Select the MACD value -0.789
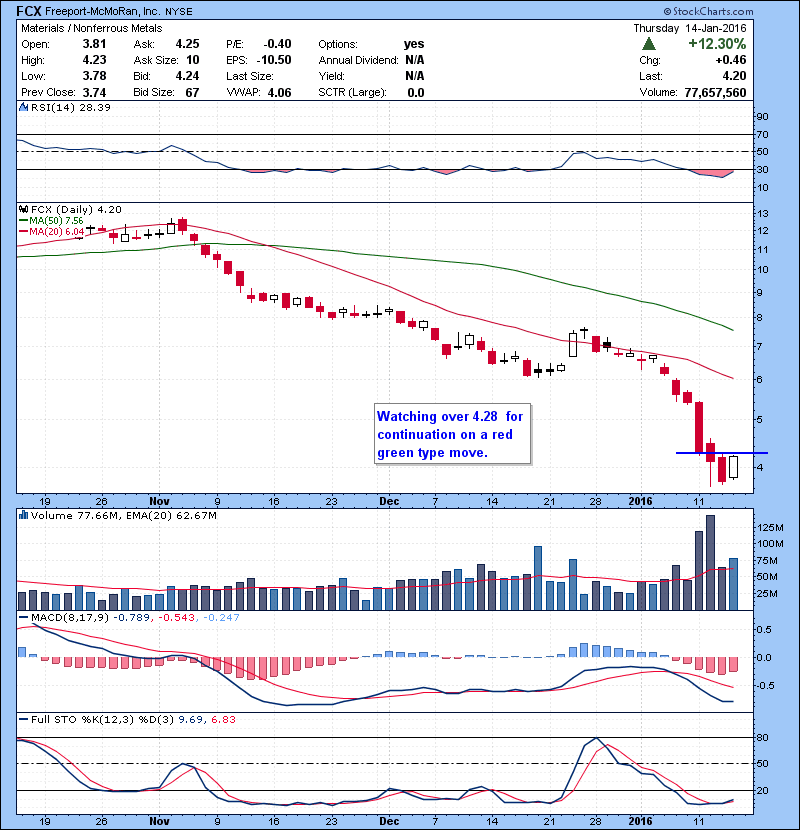Image resolution: width=800 pixels, height=830 pixels. 131,617
